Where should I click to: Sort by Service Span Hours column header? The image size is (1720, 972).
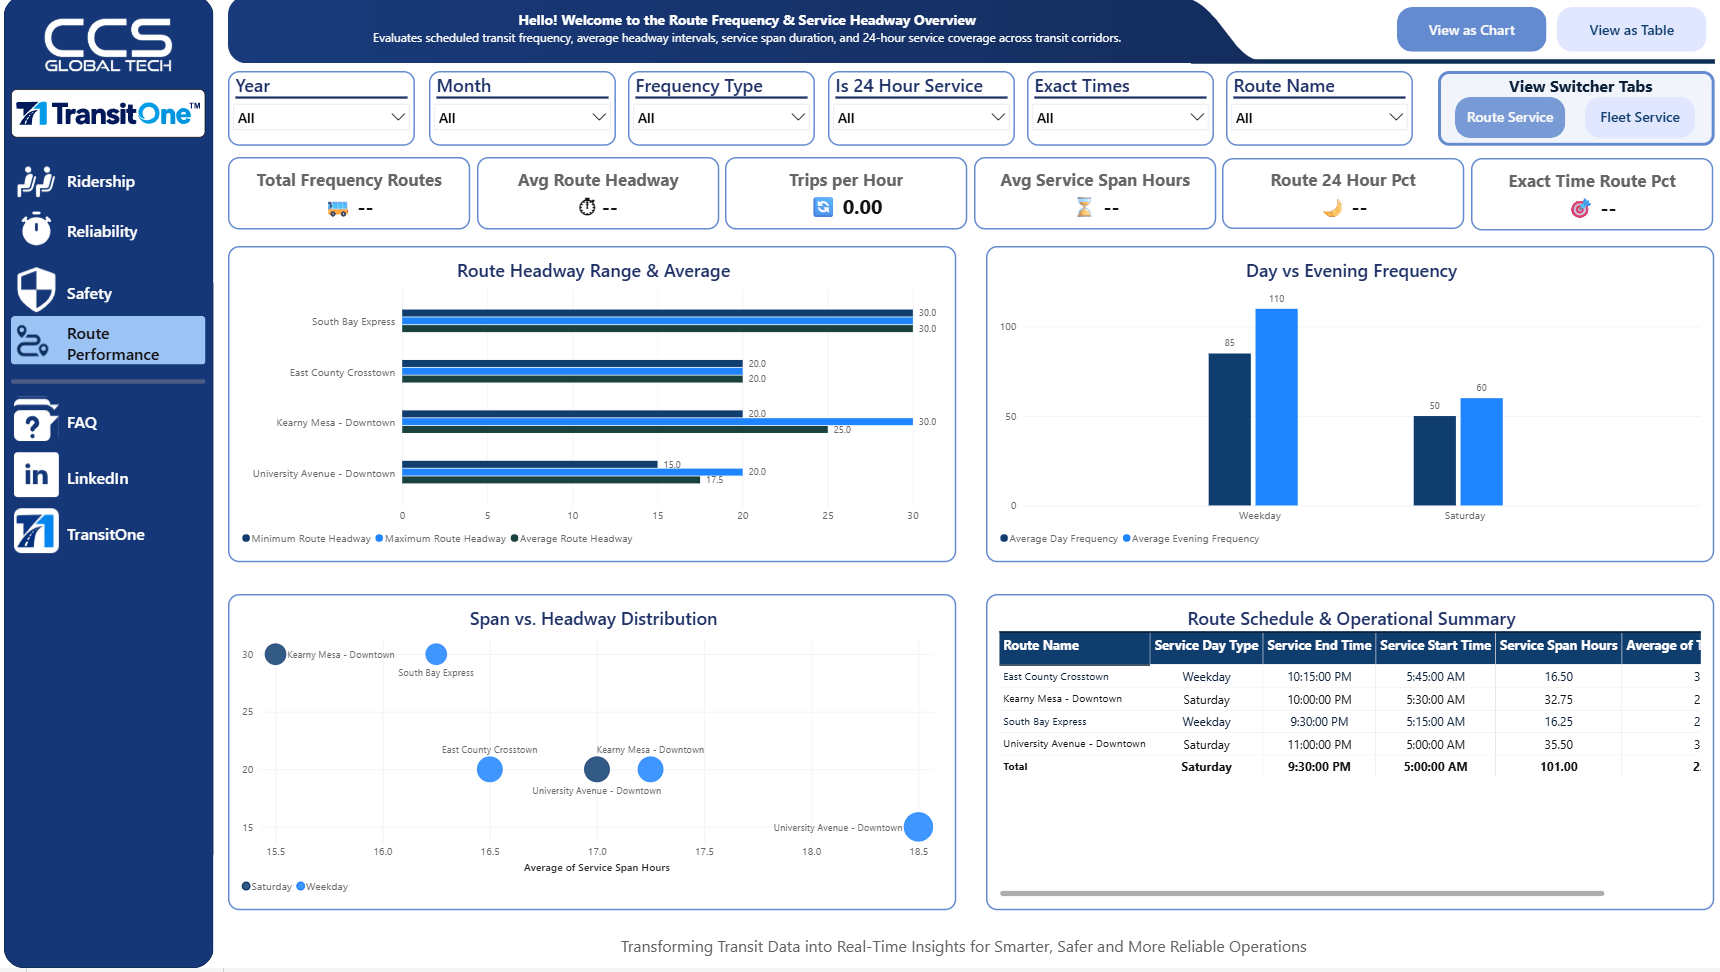[x=1558, y=646]
